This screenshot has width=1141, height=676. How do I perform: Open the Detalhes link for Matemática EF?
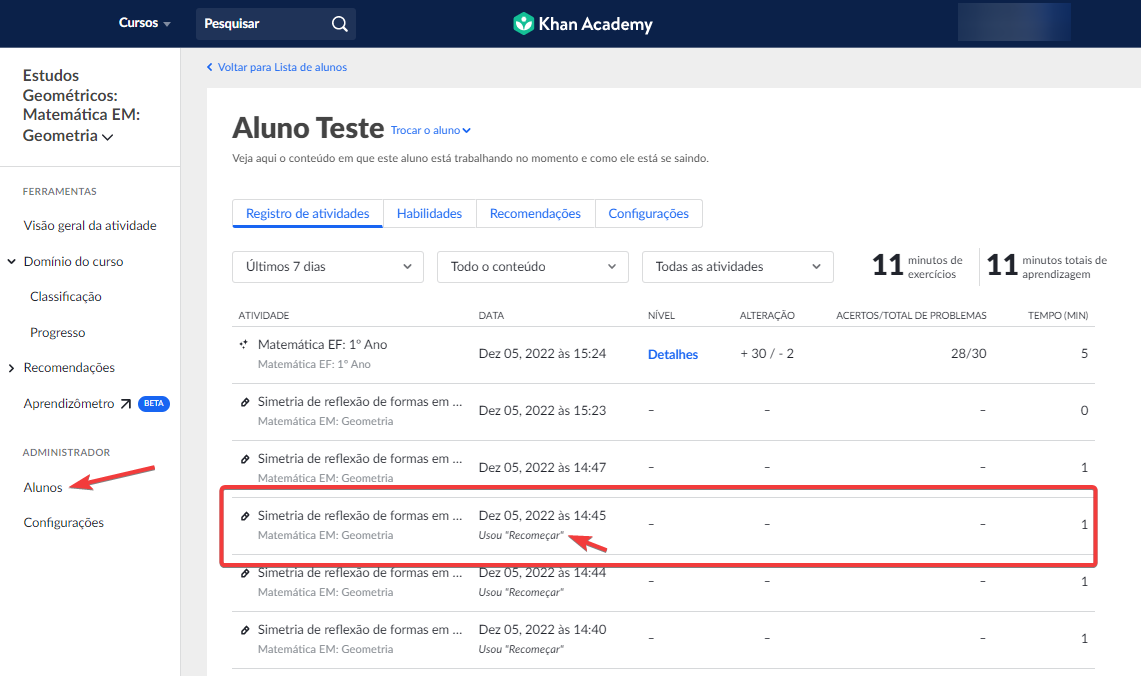pyautogui.click(x=673, y=354)
